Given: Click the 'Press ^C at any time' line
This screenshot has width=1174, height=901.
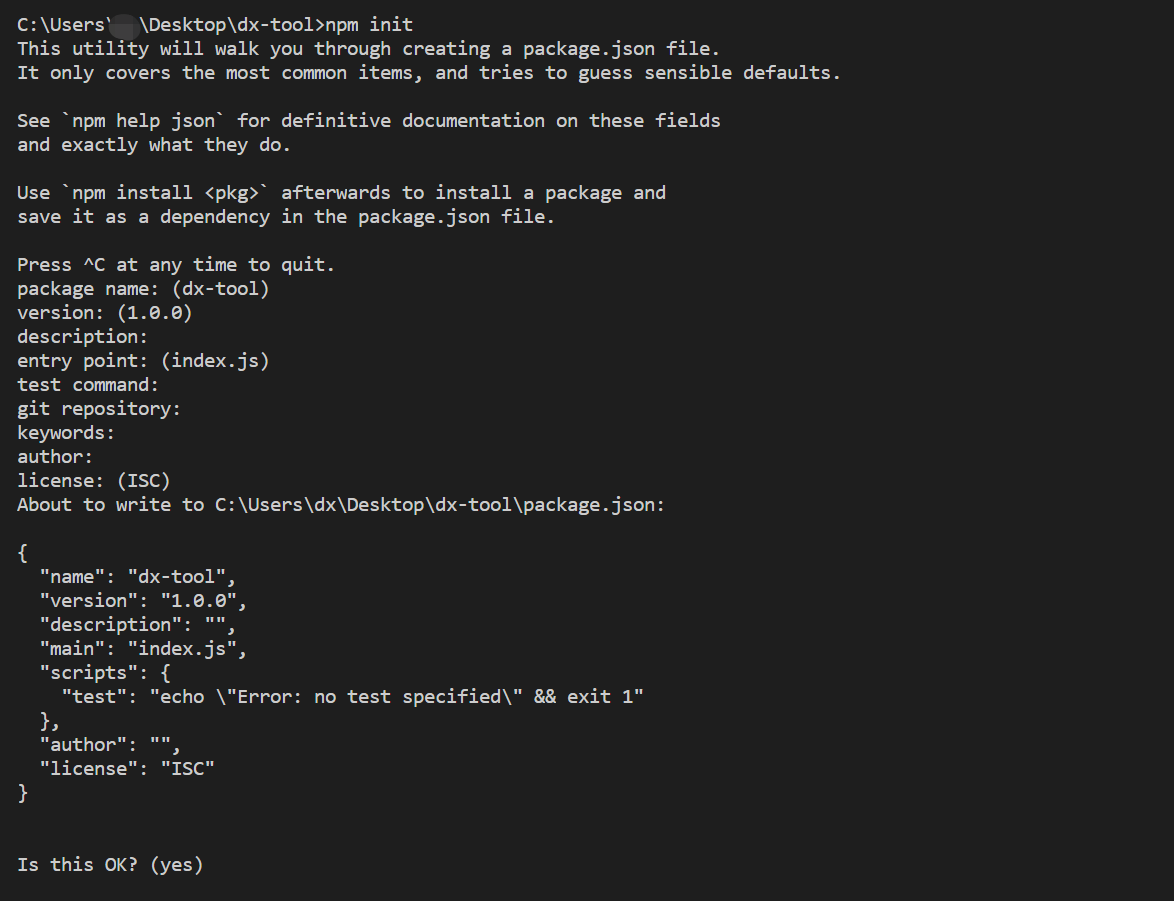Looking at the screenshot, I should 176,264.
